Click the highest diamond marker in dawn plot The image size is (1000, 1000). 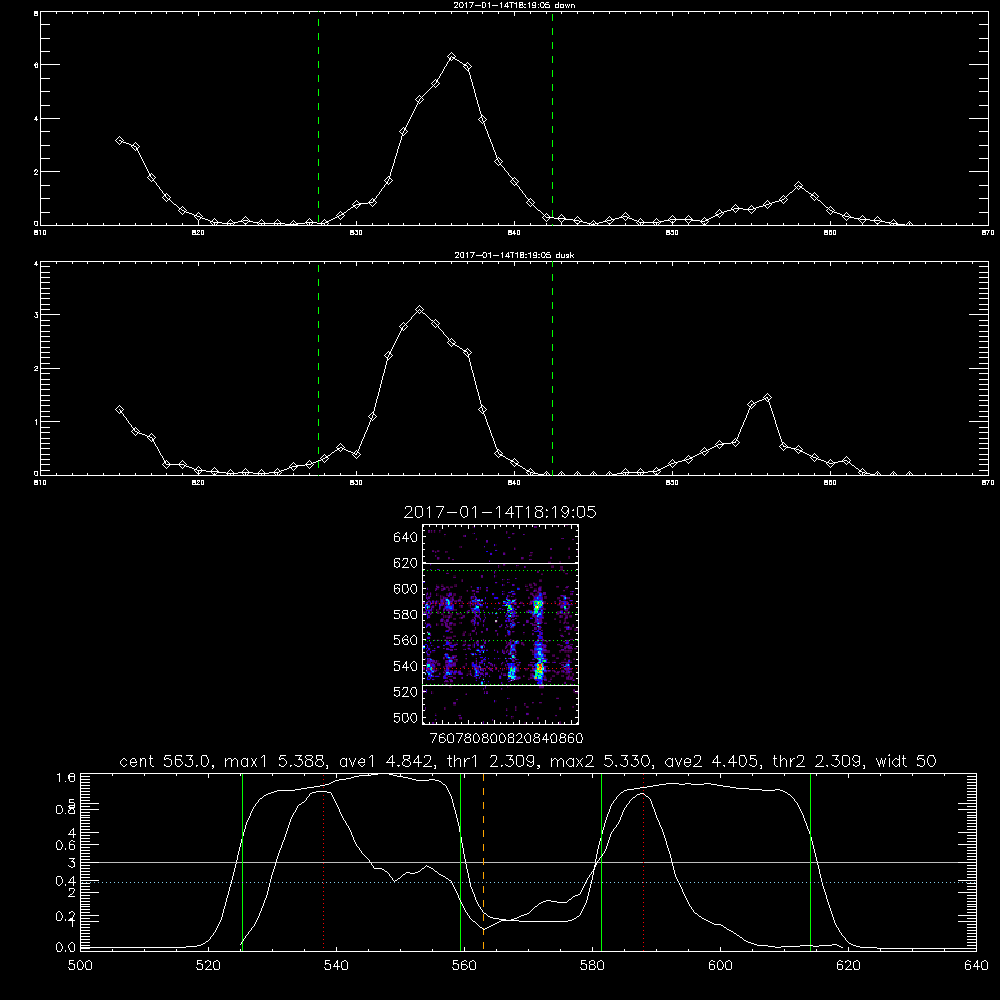(x=452, y=57)
